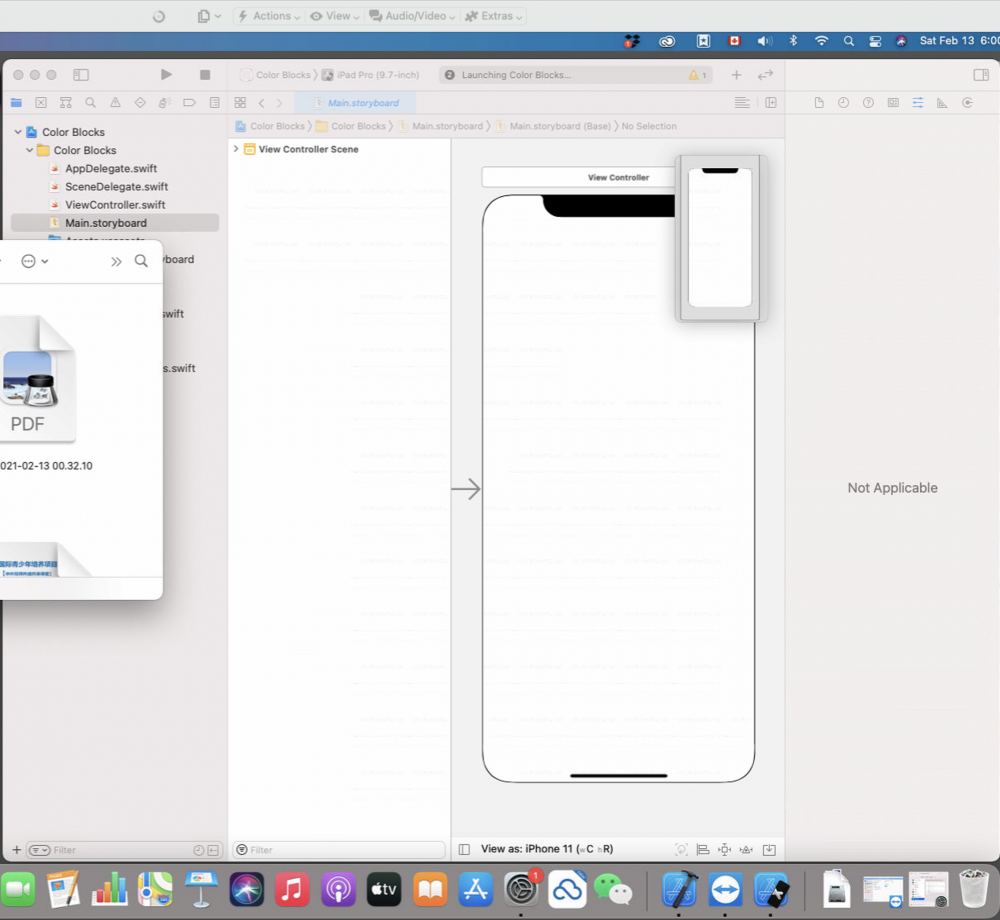
Task: Open the Find navigator magnifier icon
Action: click(x=90, y=103)
